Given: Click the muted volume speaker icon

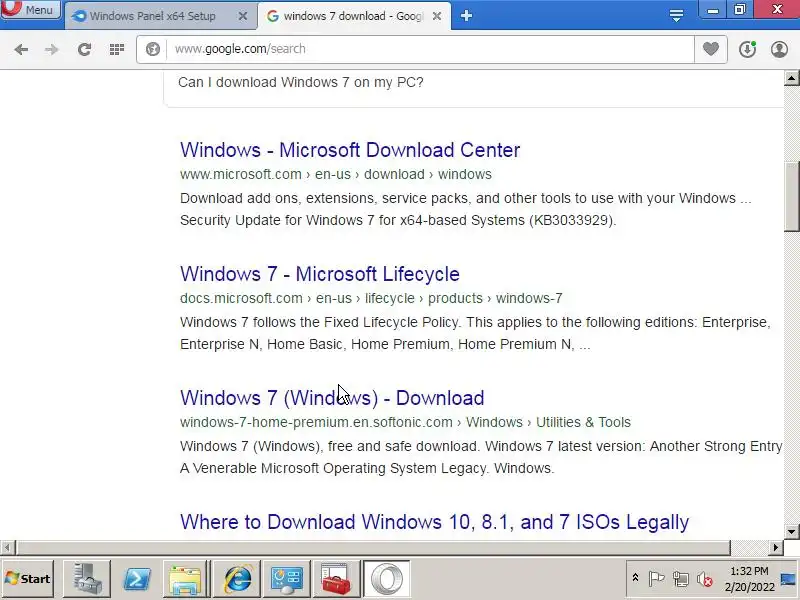Looking at the screenshot, I should (705, 579).
